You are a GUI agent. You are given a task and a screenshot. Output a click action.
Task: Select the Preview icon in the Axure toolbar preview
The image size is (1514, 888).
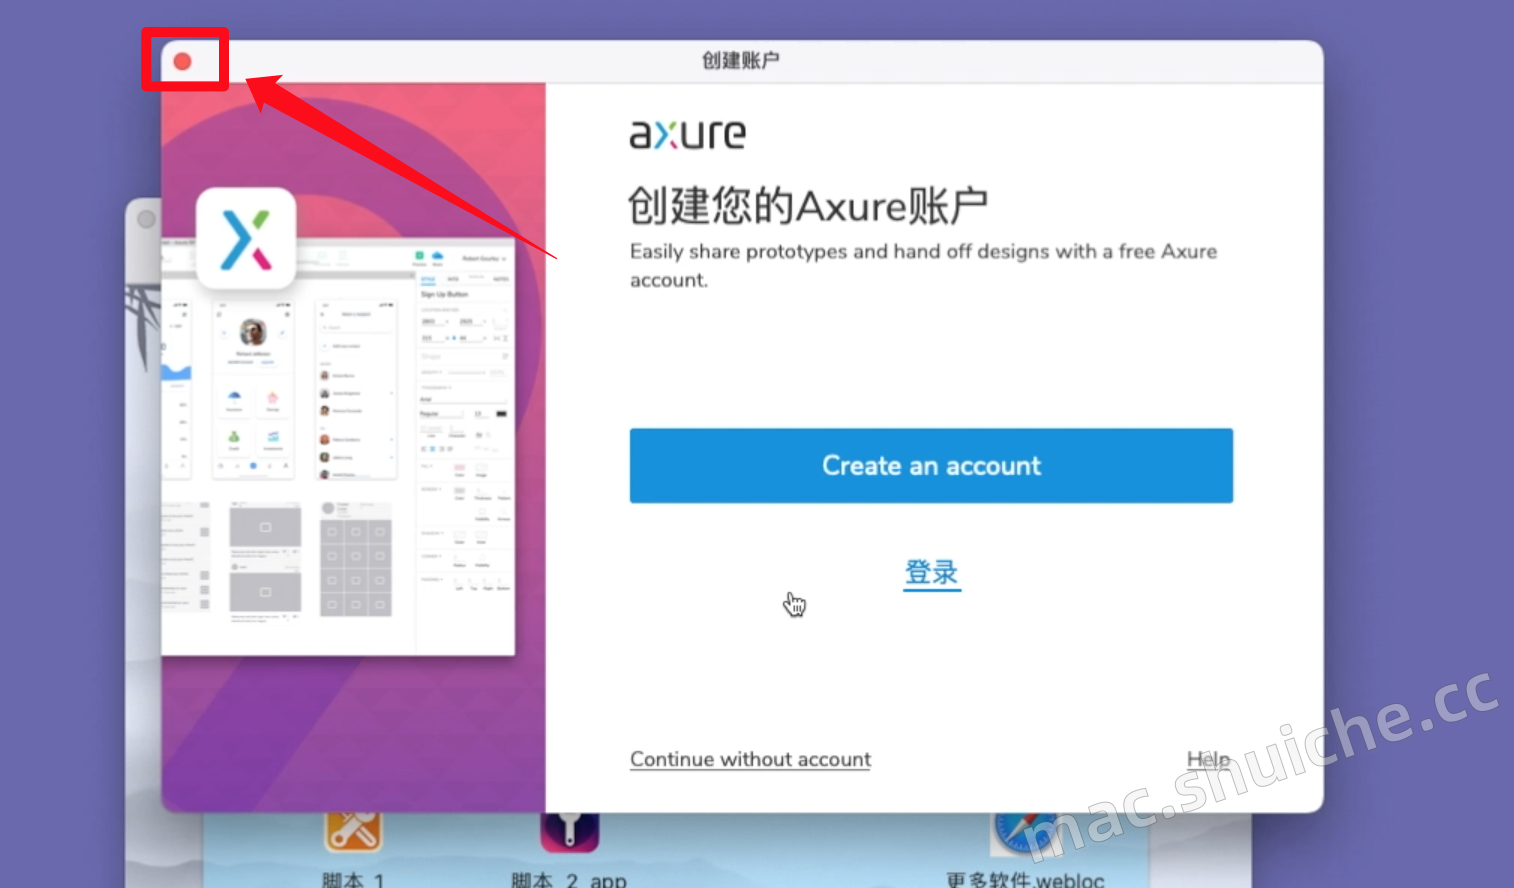click(x=419, y=257)
